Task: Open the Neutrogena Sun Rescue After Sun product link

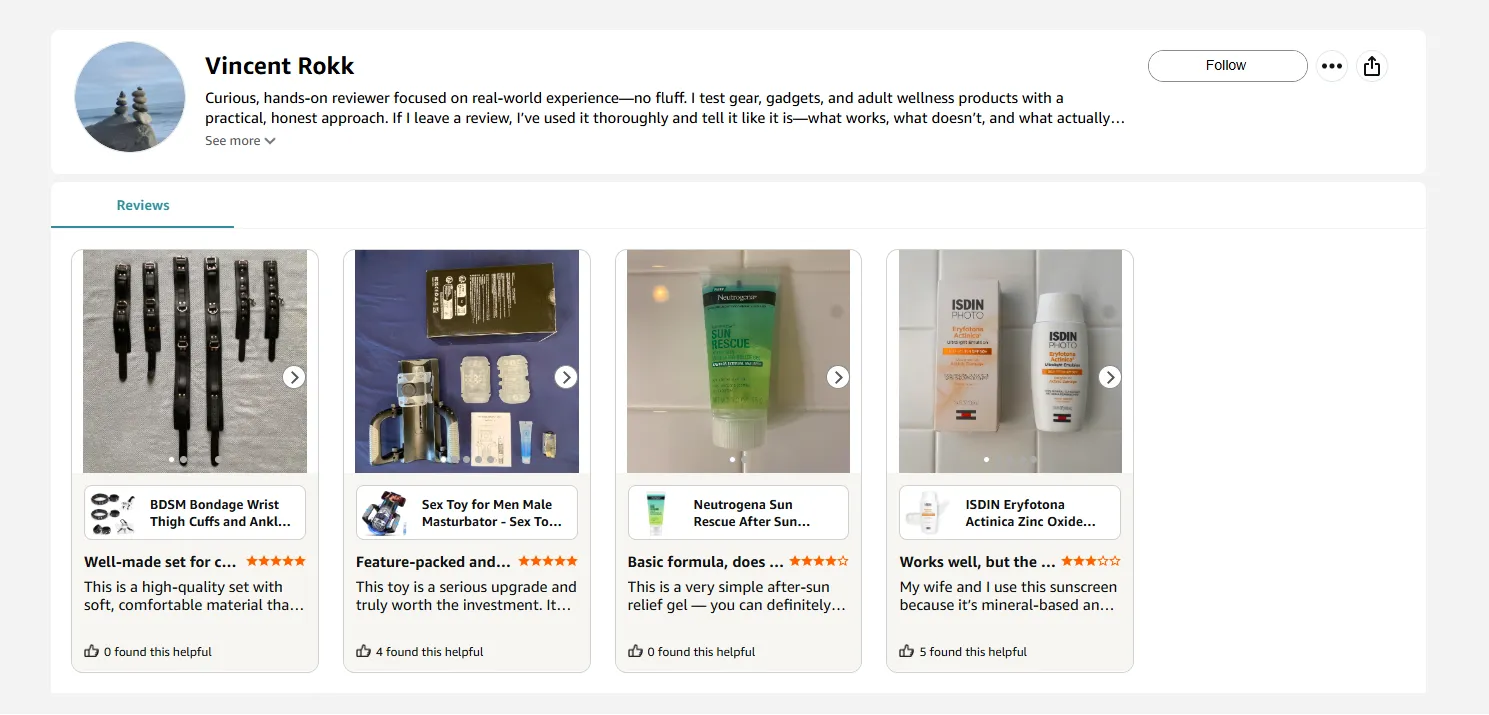Action: pyautogui.click(x=752, y=513)
